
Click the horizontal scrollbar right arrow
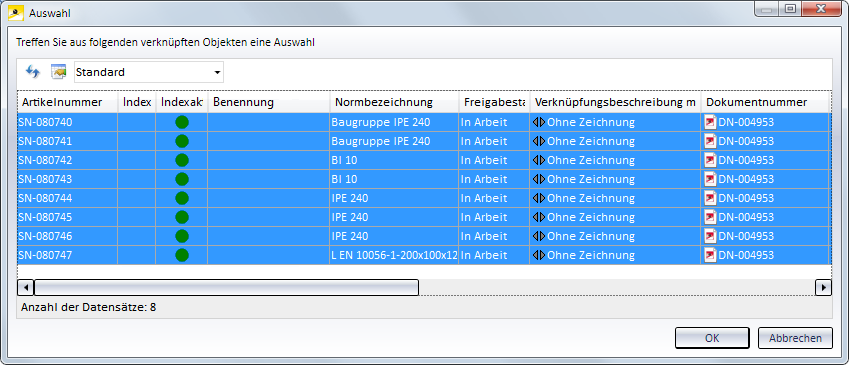824,288
